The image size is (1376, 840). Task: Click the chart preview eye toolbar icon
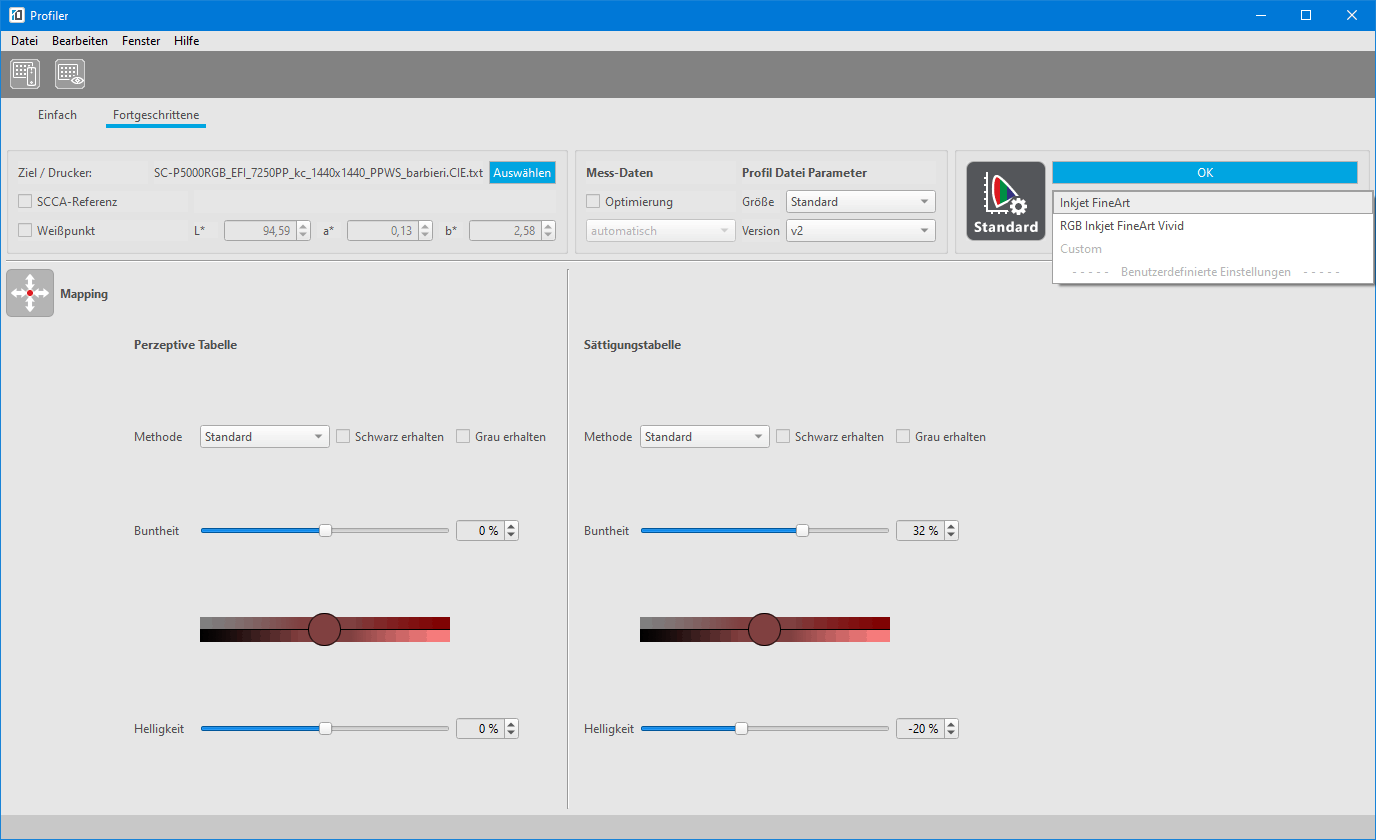pyautogui.click(x=70, y=74)
